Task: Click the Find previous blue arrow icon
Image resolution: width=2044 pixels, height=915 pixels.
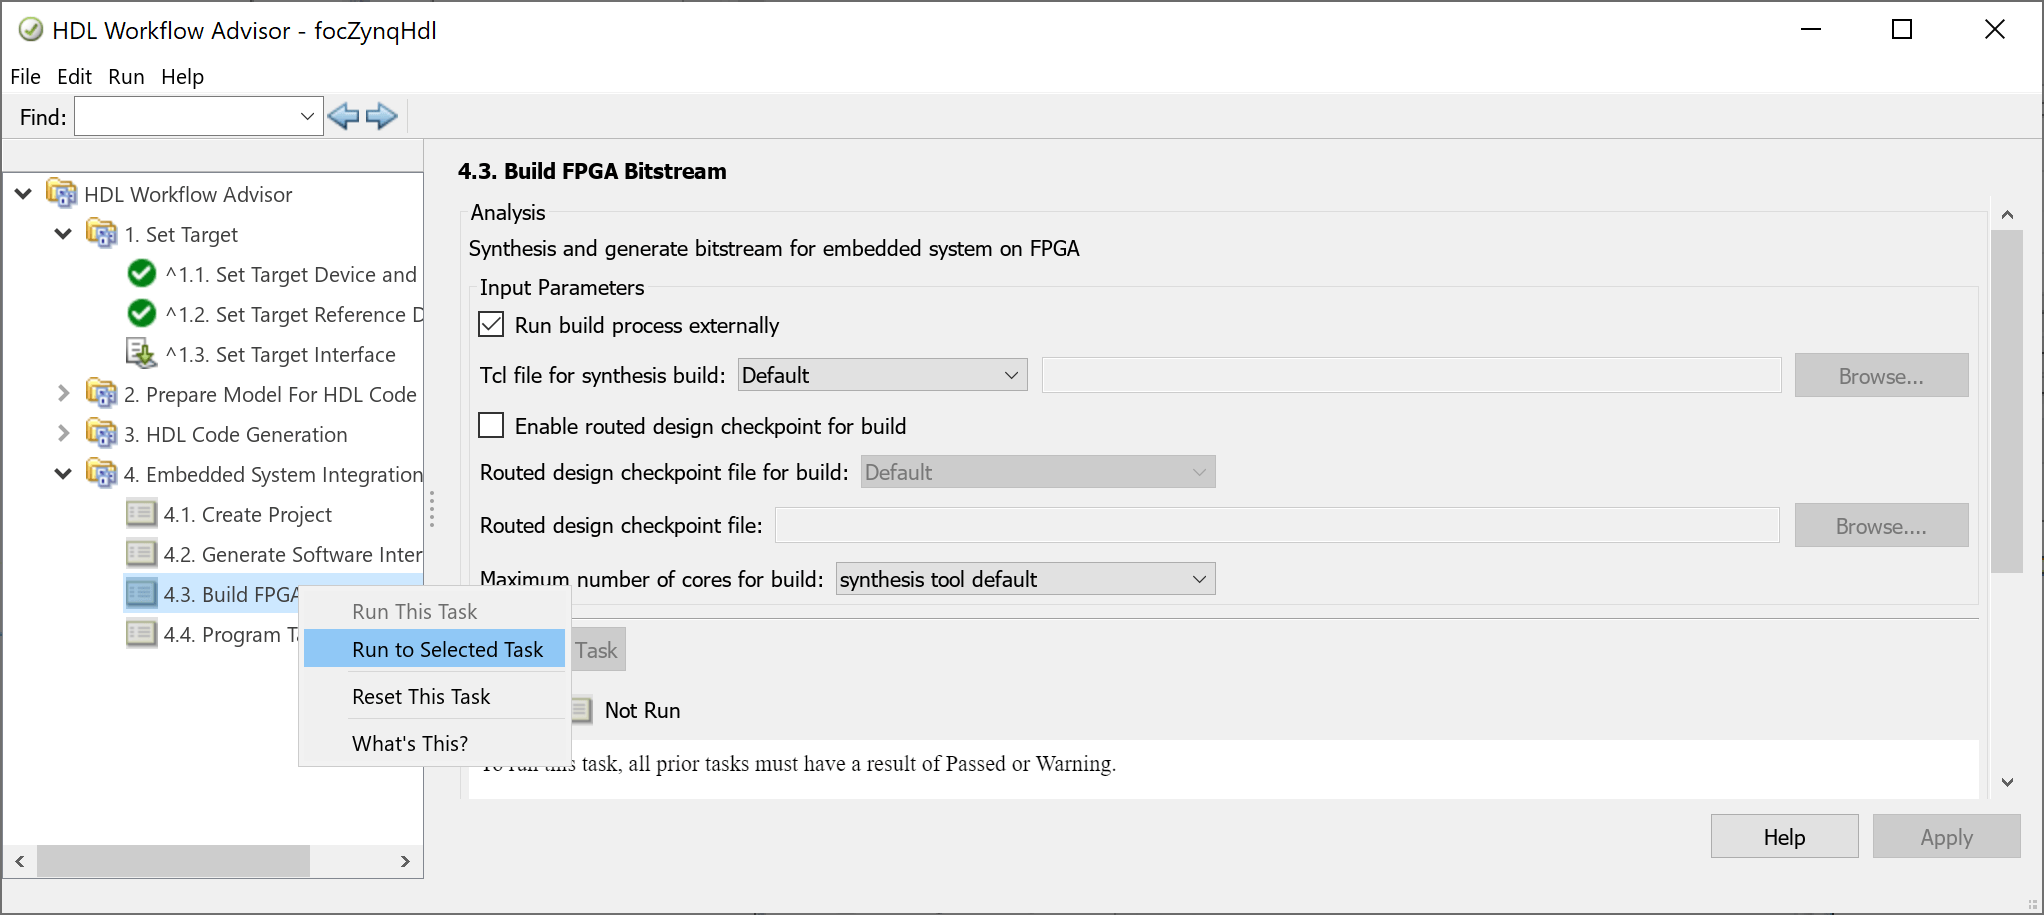Action: [343, 117]
